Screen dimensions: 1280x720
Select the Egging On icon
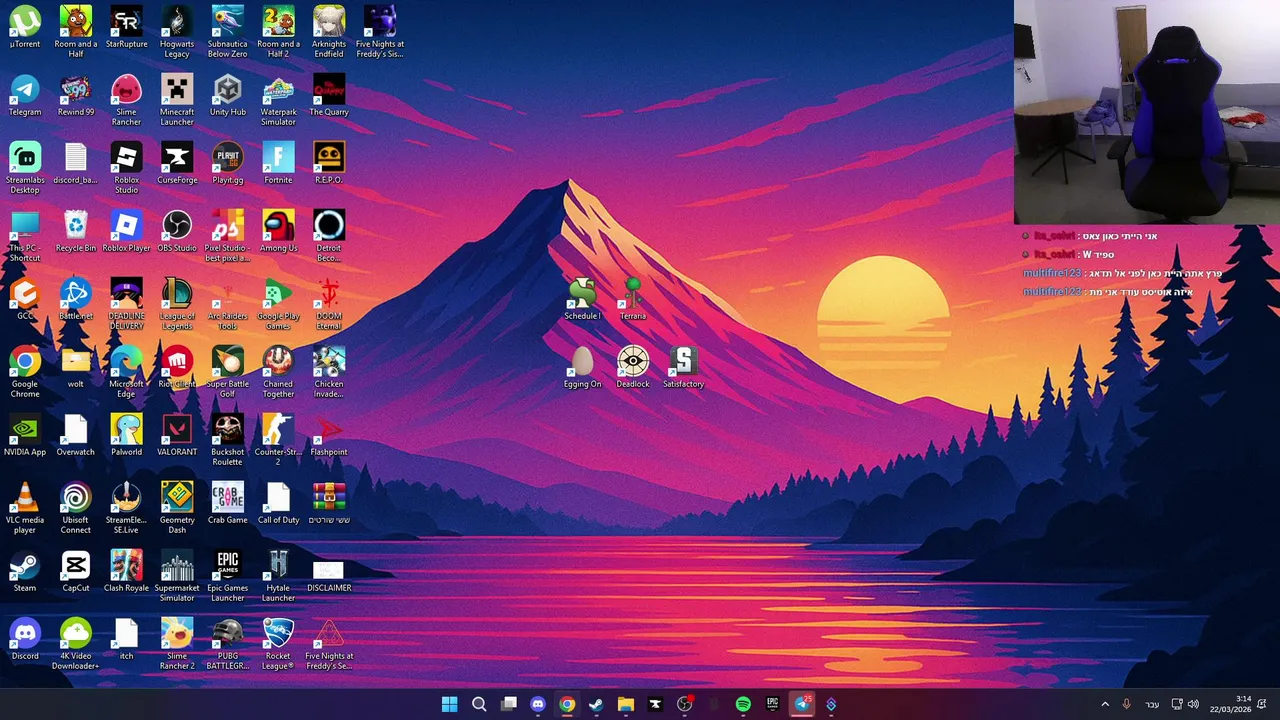click(582, 368)
